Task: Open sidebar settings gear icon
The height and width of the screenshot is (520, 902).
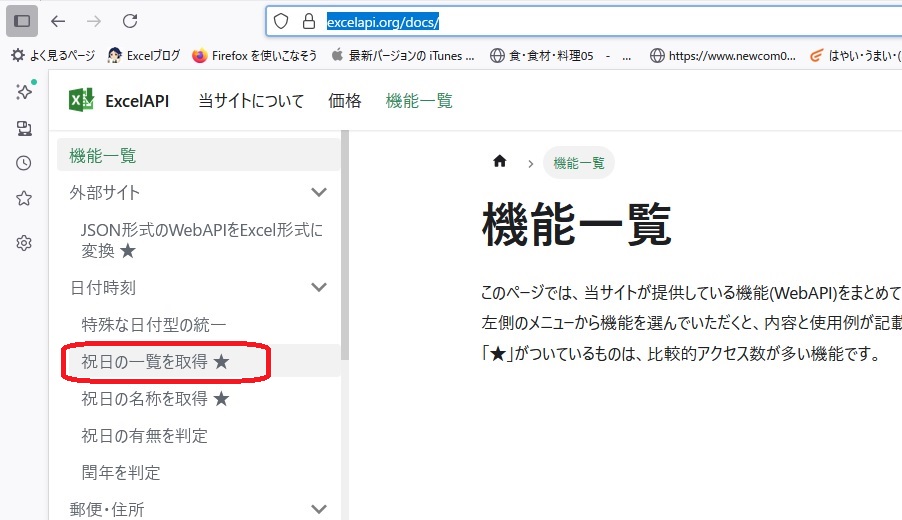Action: click(24, 243)
